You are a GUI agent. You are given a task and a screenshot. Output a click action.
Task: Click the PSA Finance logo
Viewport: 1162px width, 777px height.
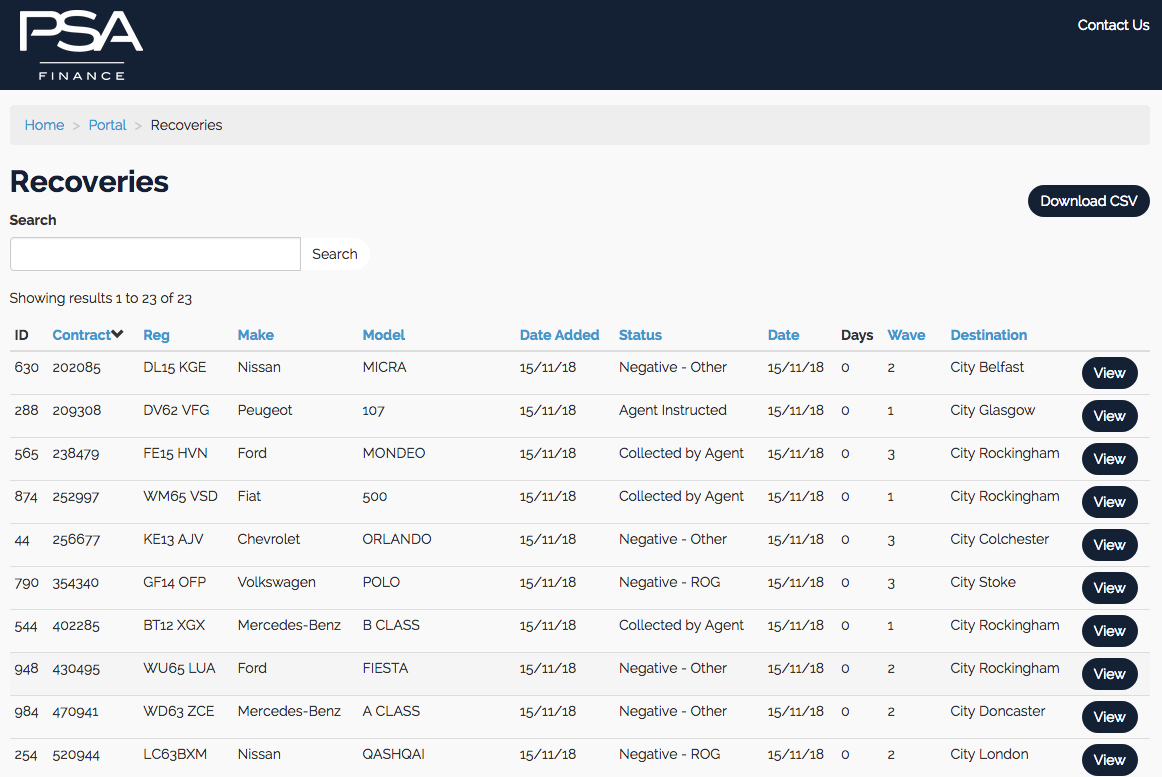(81, 44)
